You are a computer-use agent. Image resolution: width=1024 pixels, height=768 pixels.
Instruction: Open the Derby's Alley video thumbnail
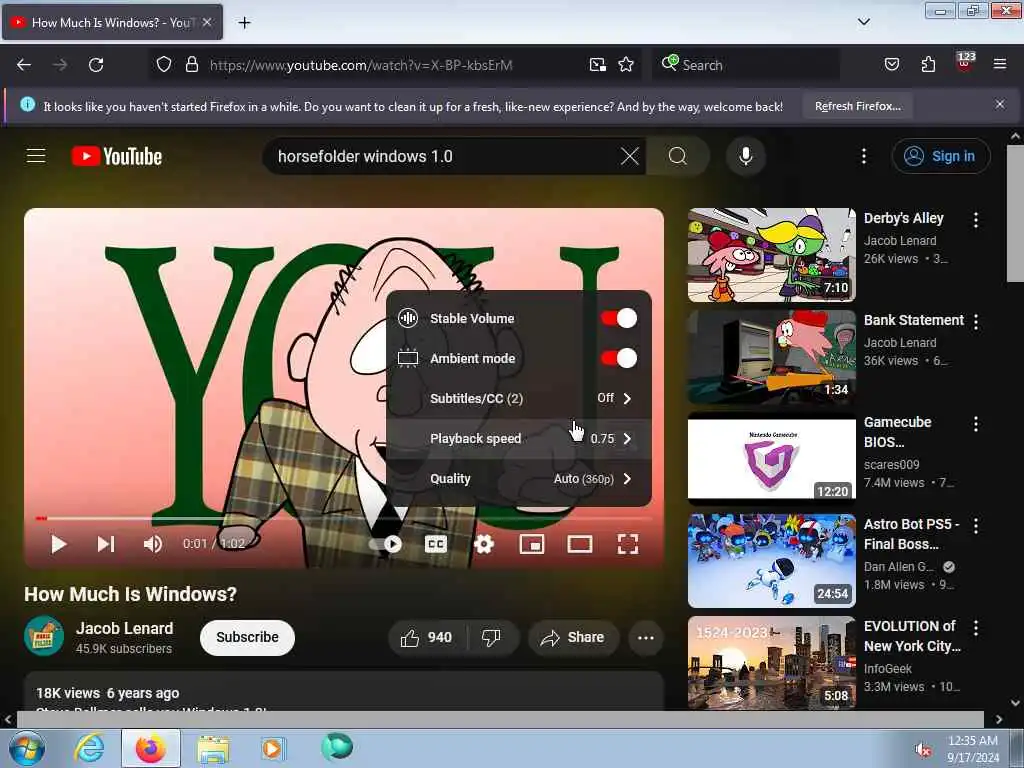pos(771,255)
